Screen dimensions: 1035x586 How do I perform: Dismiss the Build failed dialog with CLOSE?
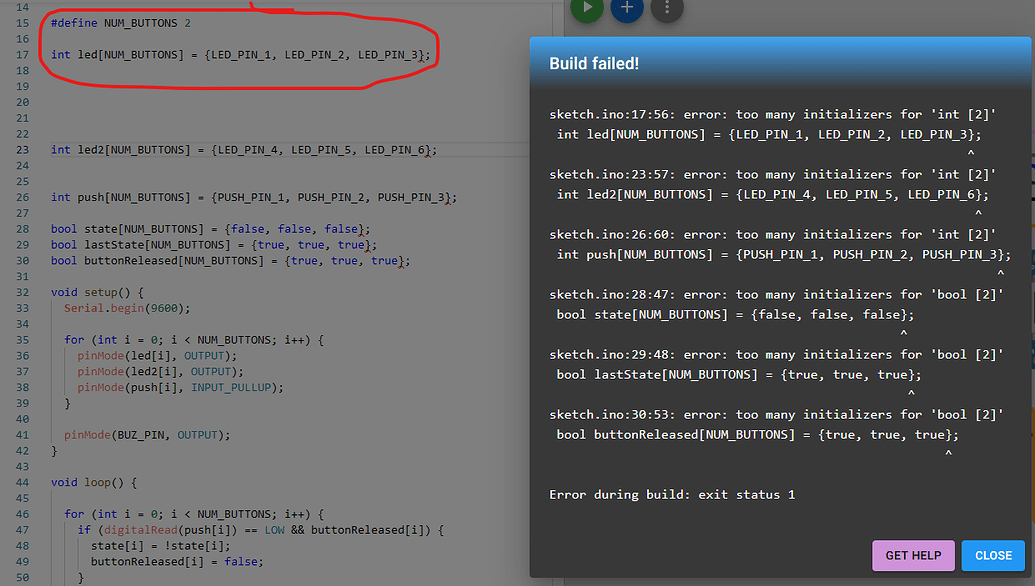[993, 555]
